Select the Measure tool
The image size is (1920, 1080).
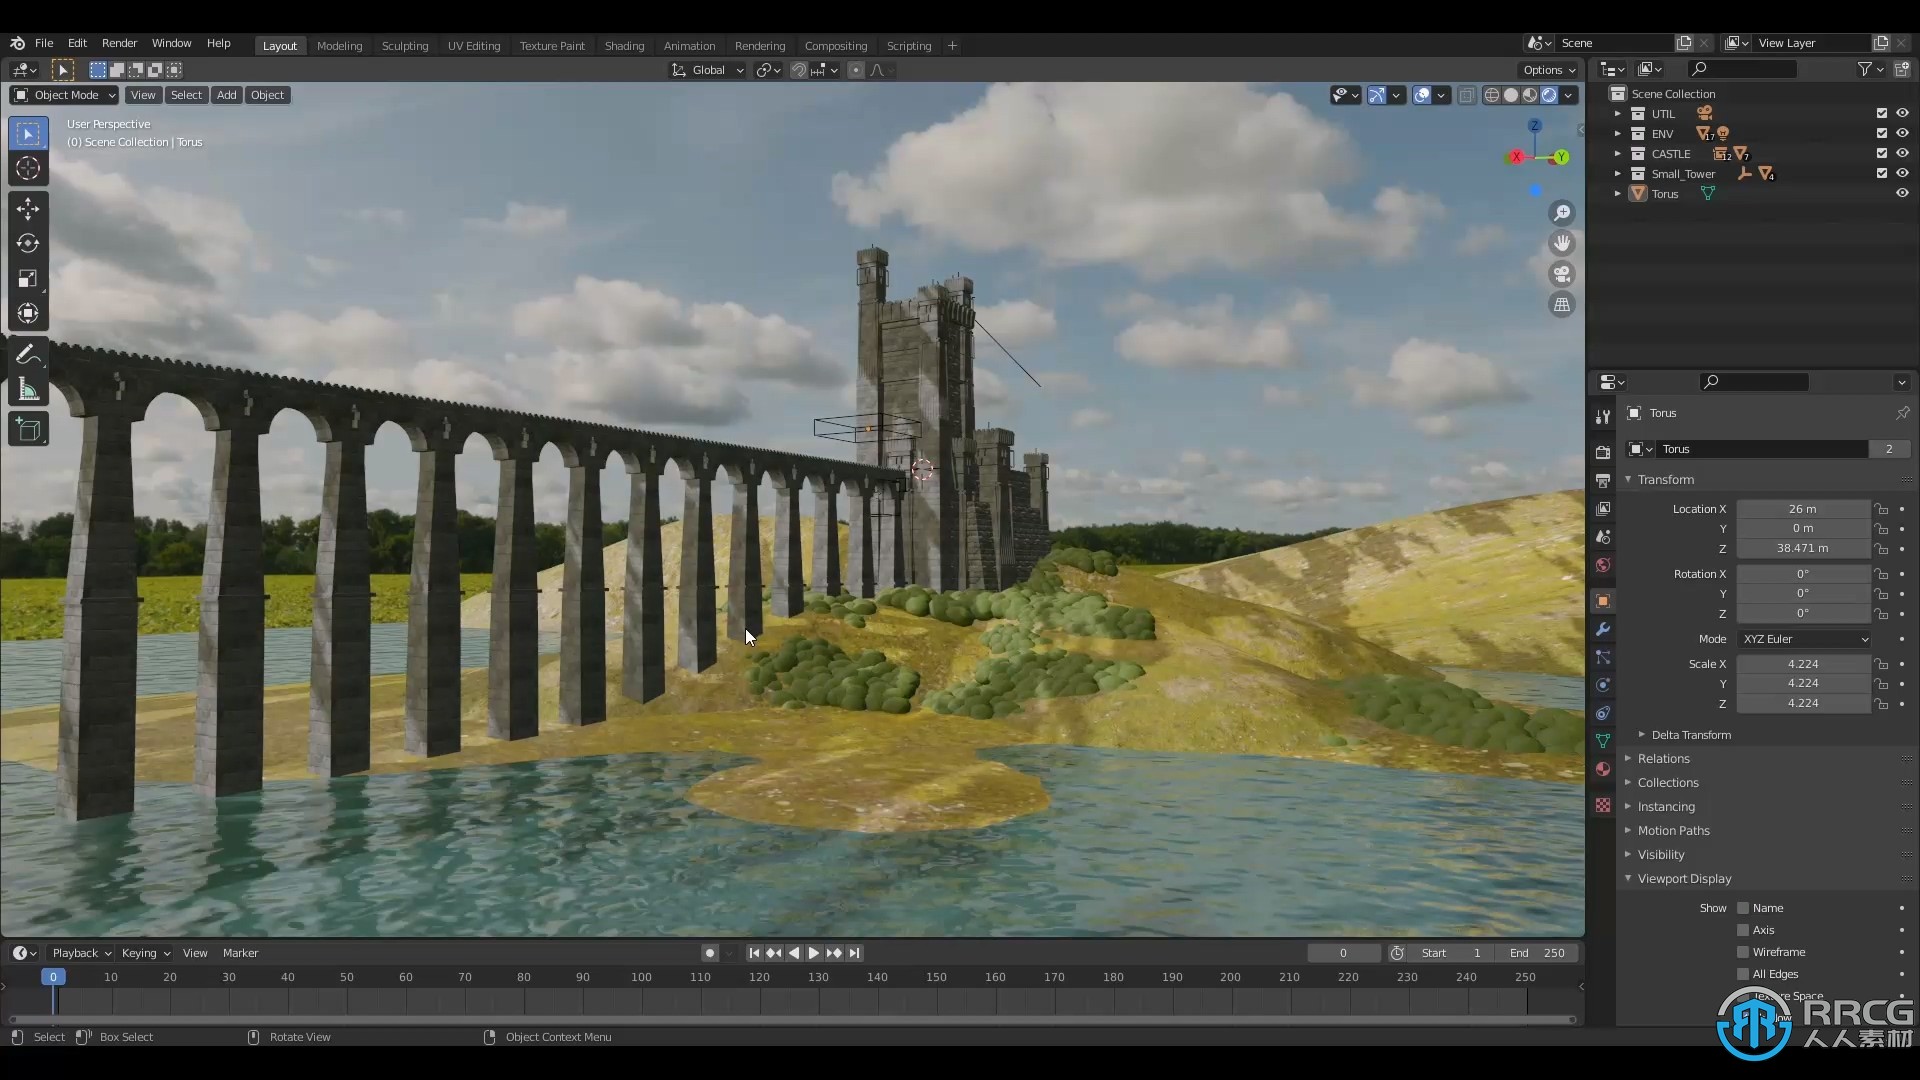coord(28,389)
